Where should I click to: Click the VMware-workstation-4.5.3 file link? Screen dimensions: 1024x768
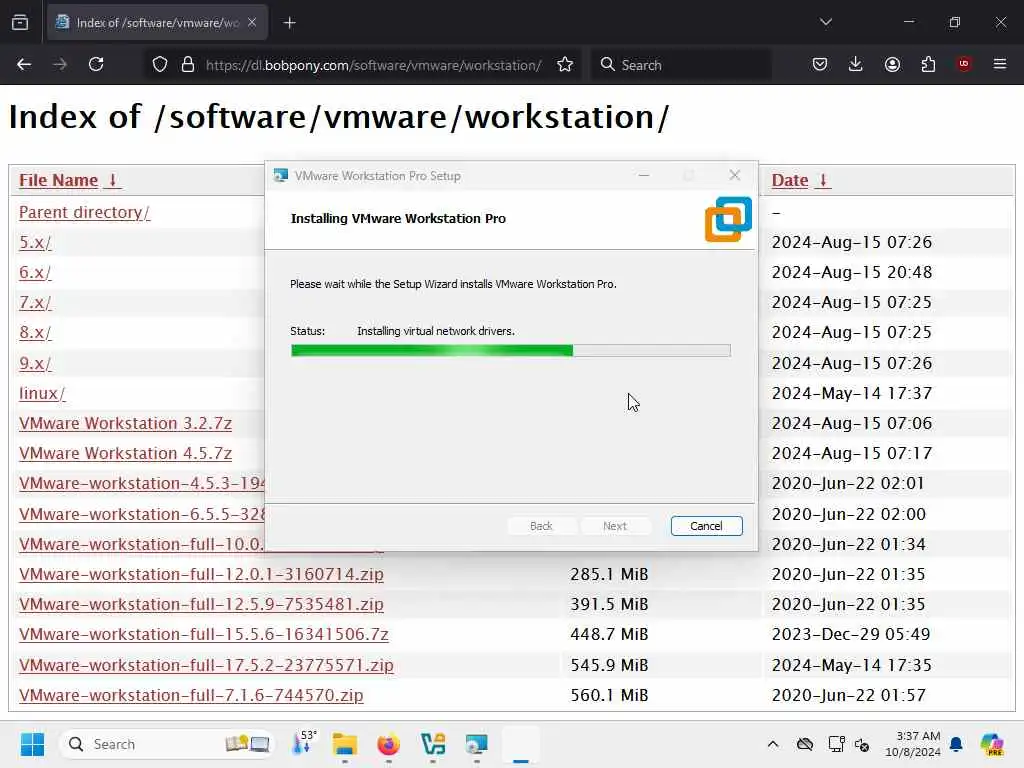(142, 483)
